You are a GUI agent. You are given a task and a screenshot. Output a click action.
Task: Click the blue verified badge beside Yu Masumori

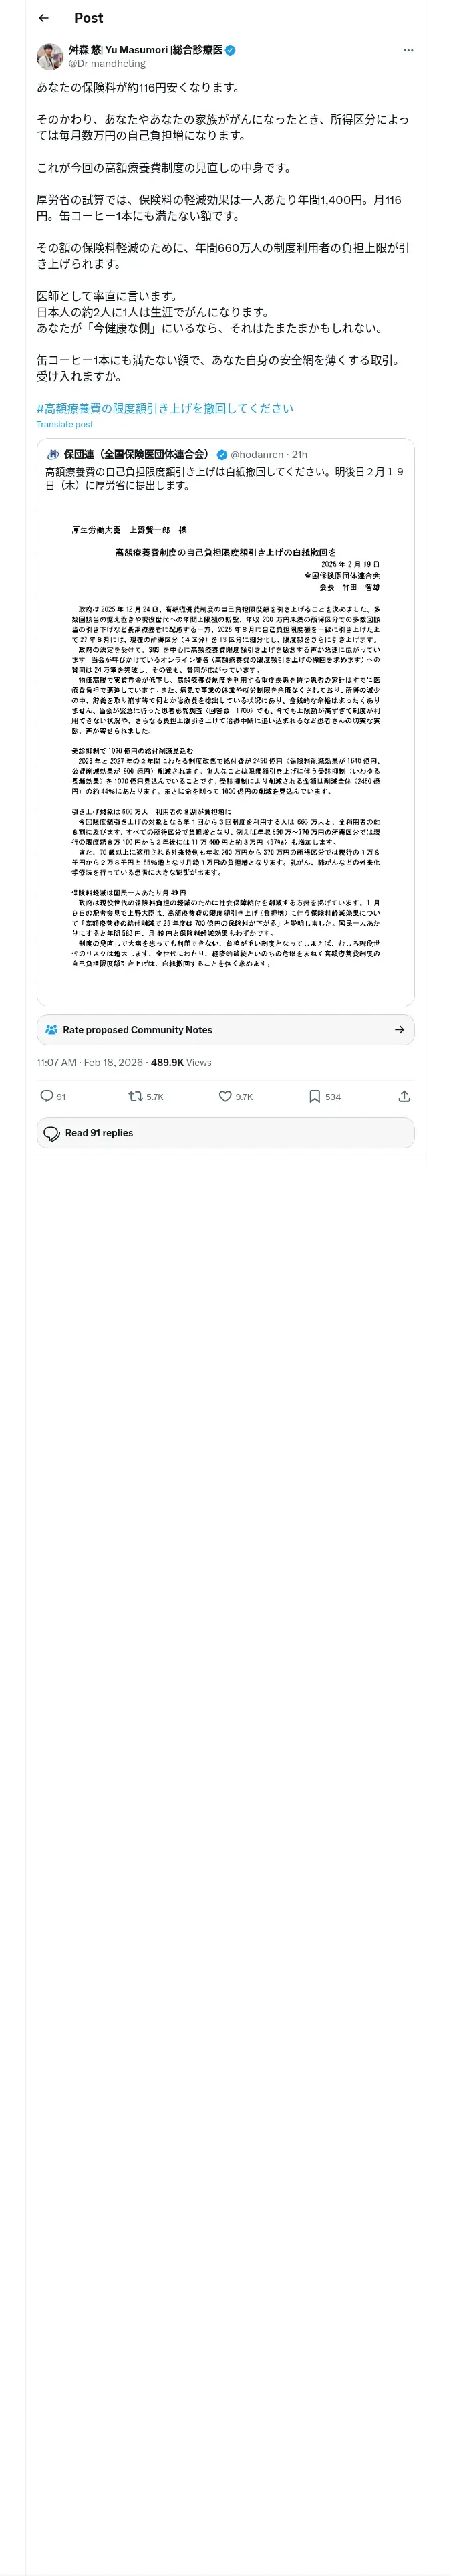click(231, 49)
